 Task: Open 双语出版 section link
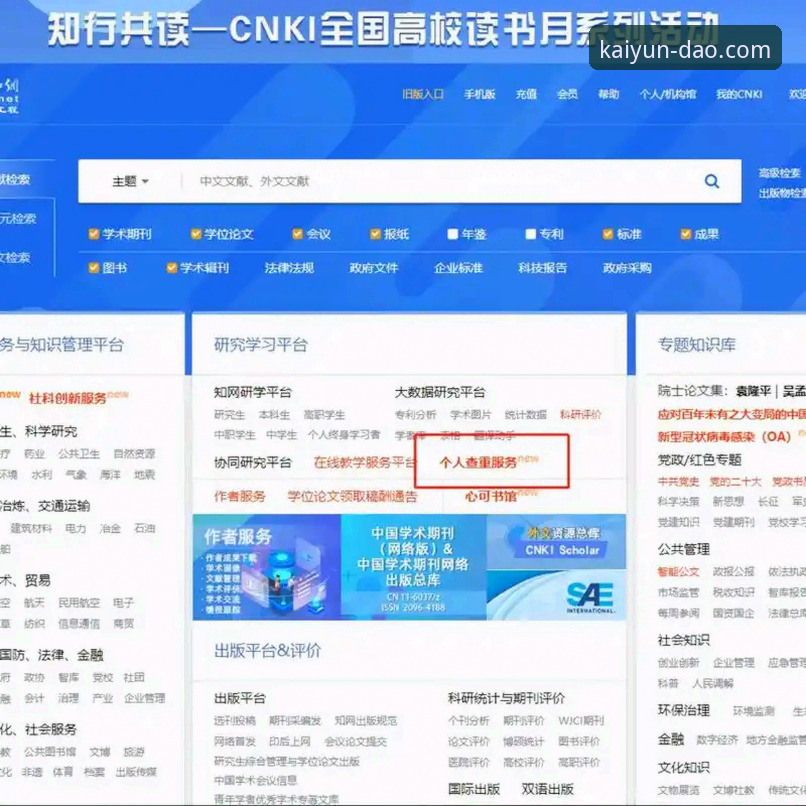pos(547,789)
